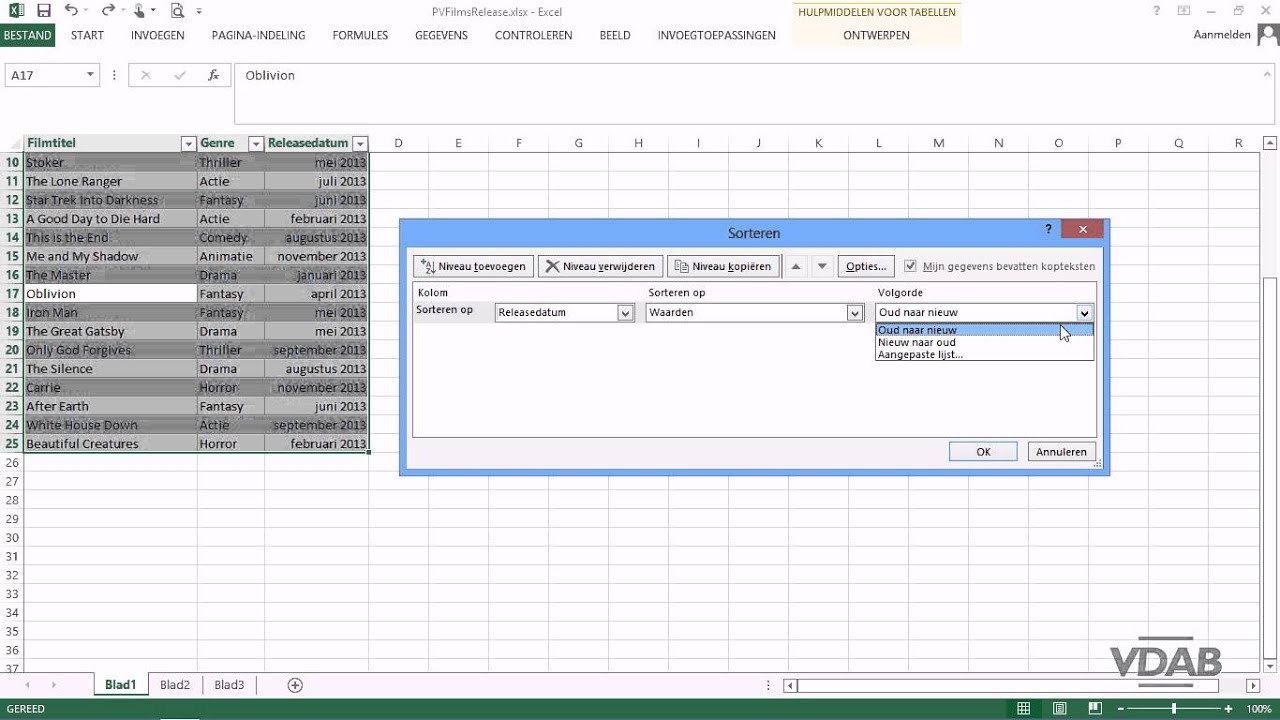Confirm sort with OK button

tap(983, 452)
